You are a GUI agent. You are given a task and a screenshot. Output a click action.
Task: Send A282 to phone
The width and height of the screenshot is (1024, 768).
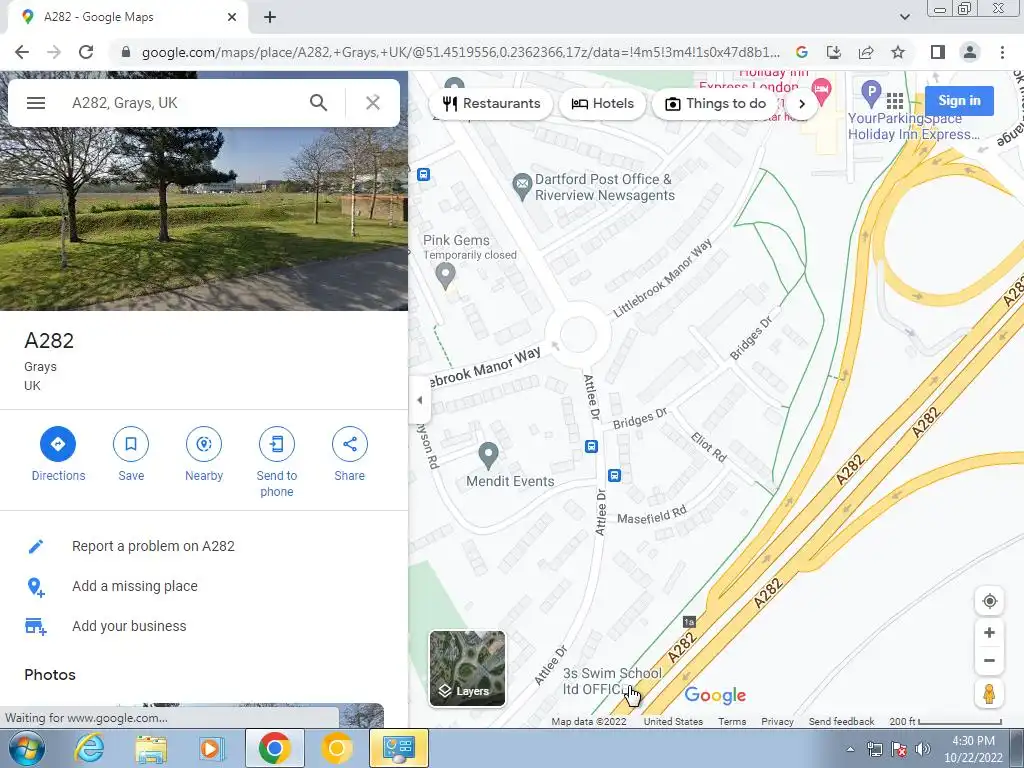coord(277,444)
